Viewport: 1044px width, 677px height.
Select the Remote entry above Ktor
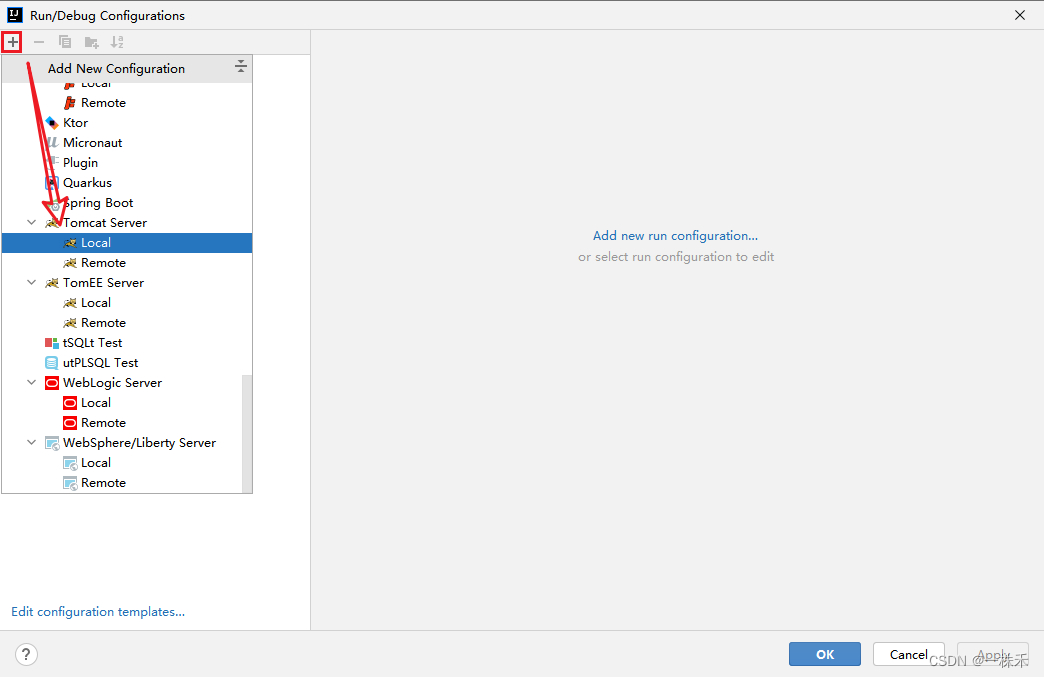127,103
